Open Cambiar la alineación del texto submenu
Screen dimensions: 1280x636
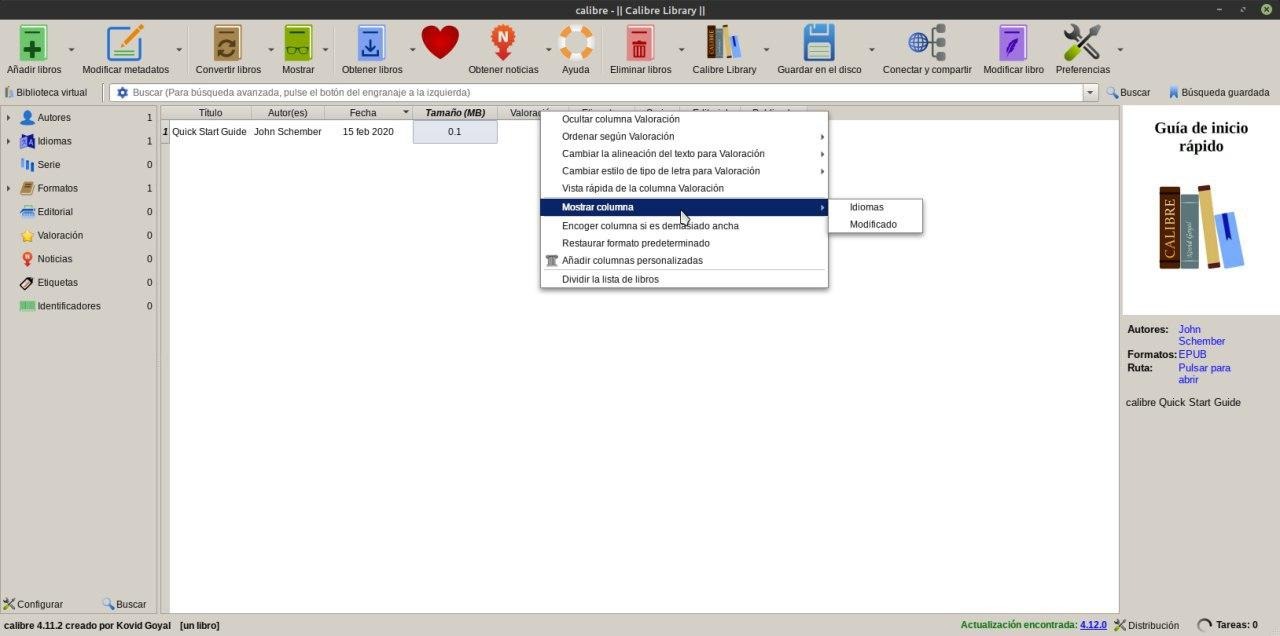tap(684, 153)
